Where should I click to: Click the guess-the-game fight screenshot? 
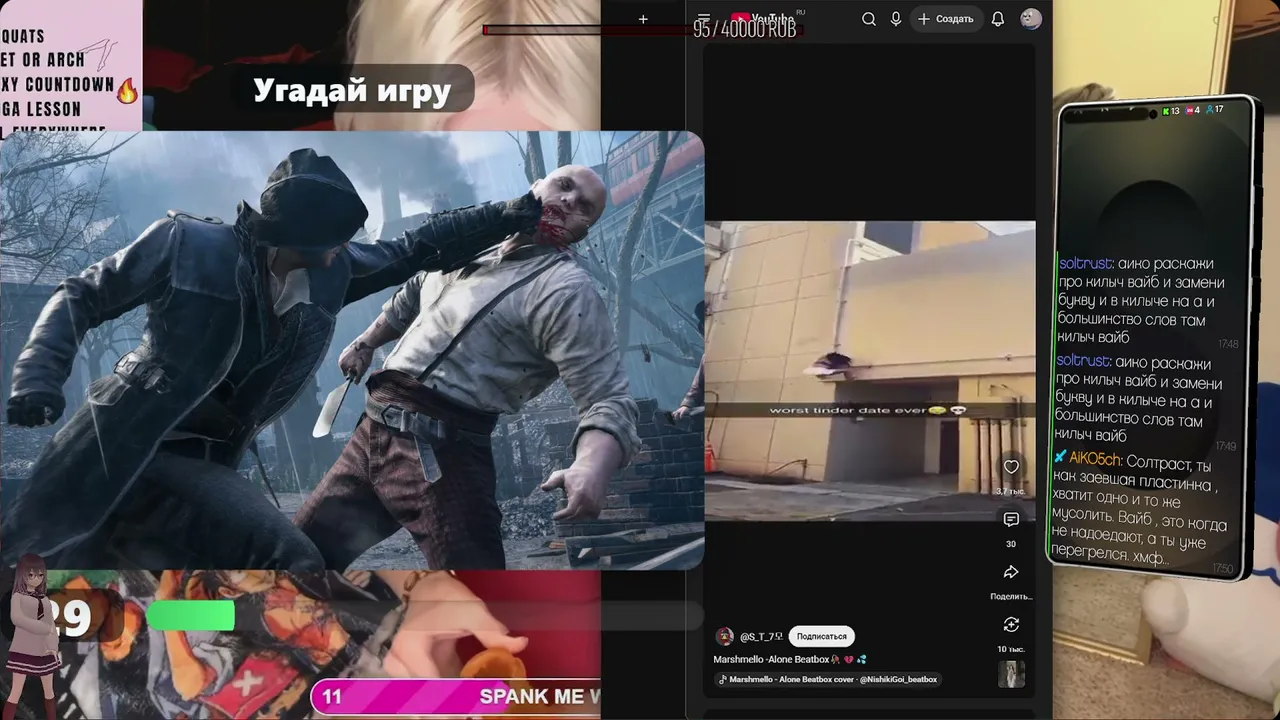click(352, 350)
